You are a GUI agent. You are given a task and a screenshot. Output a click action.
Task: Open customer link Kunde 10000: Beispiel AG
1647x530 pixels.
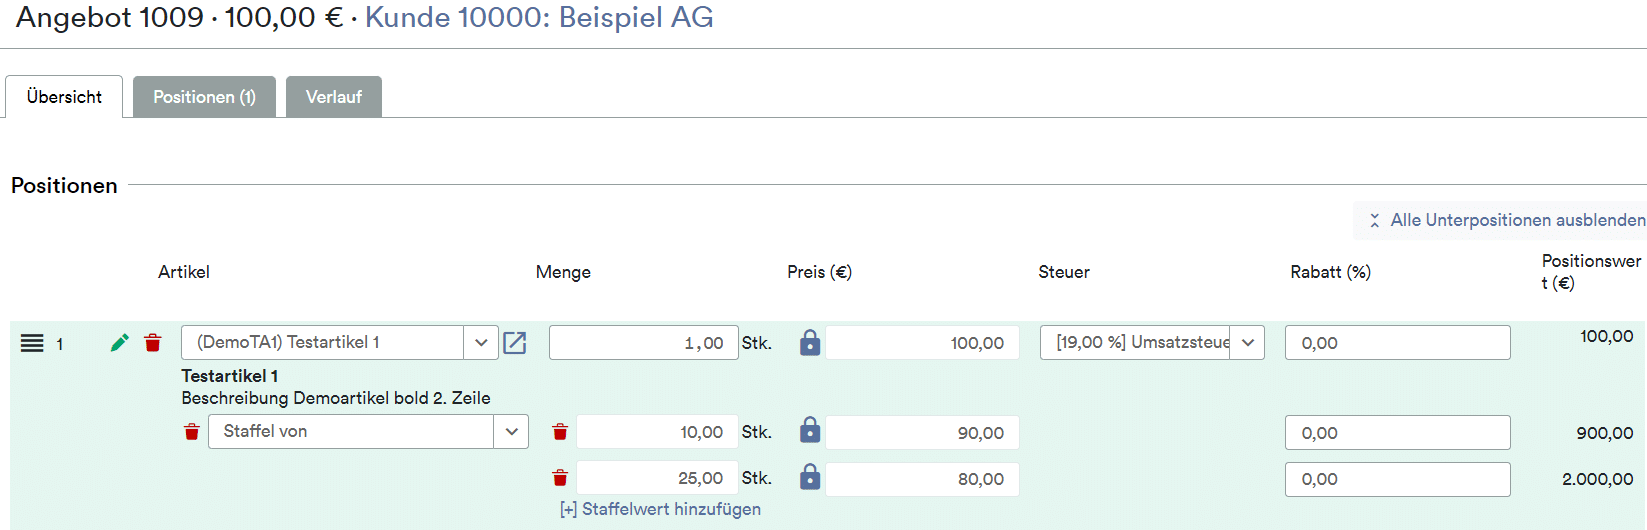click(539, 18)
